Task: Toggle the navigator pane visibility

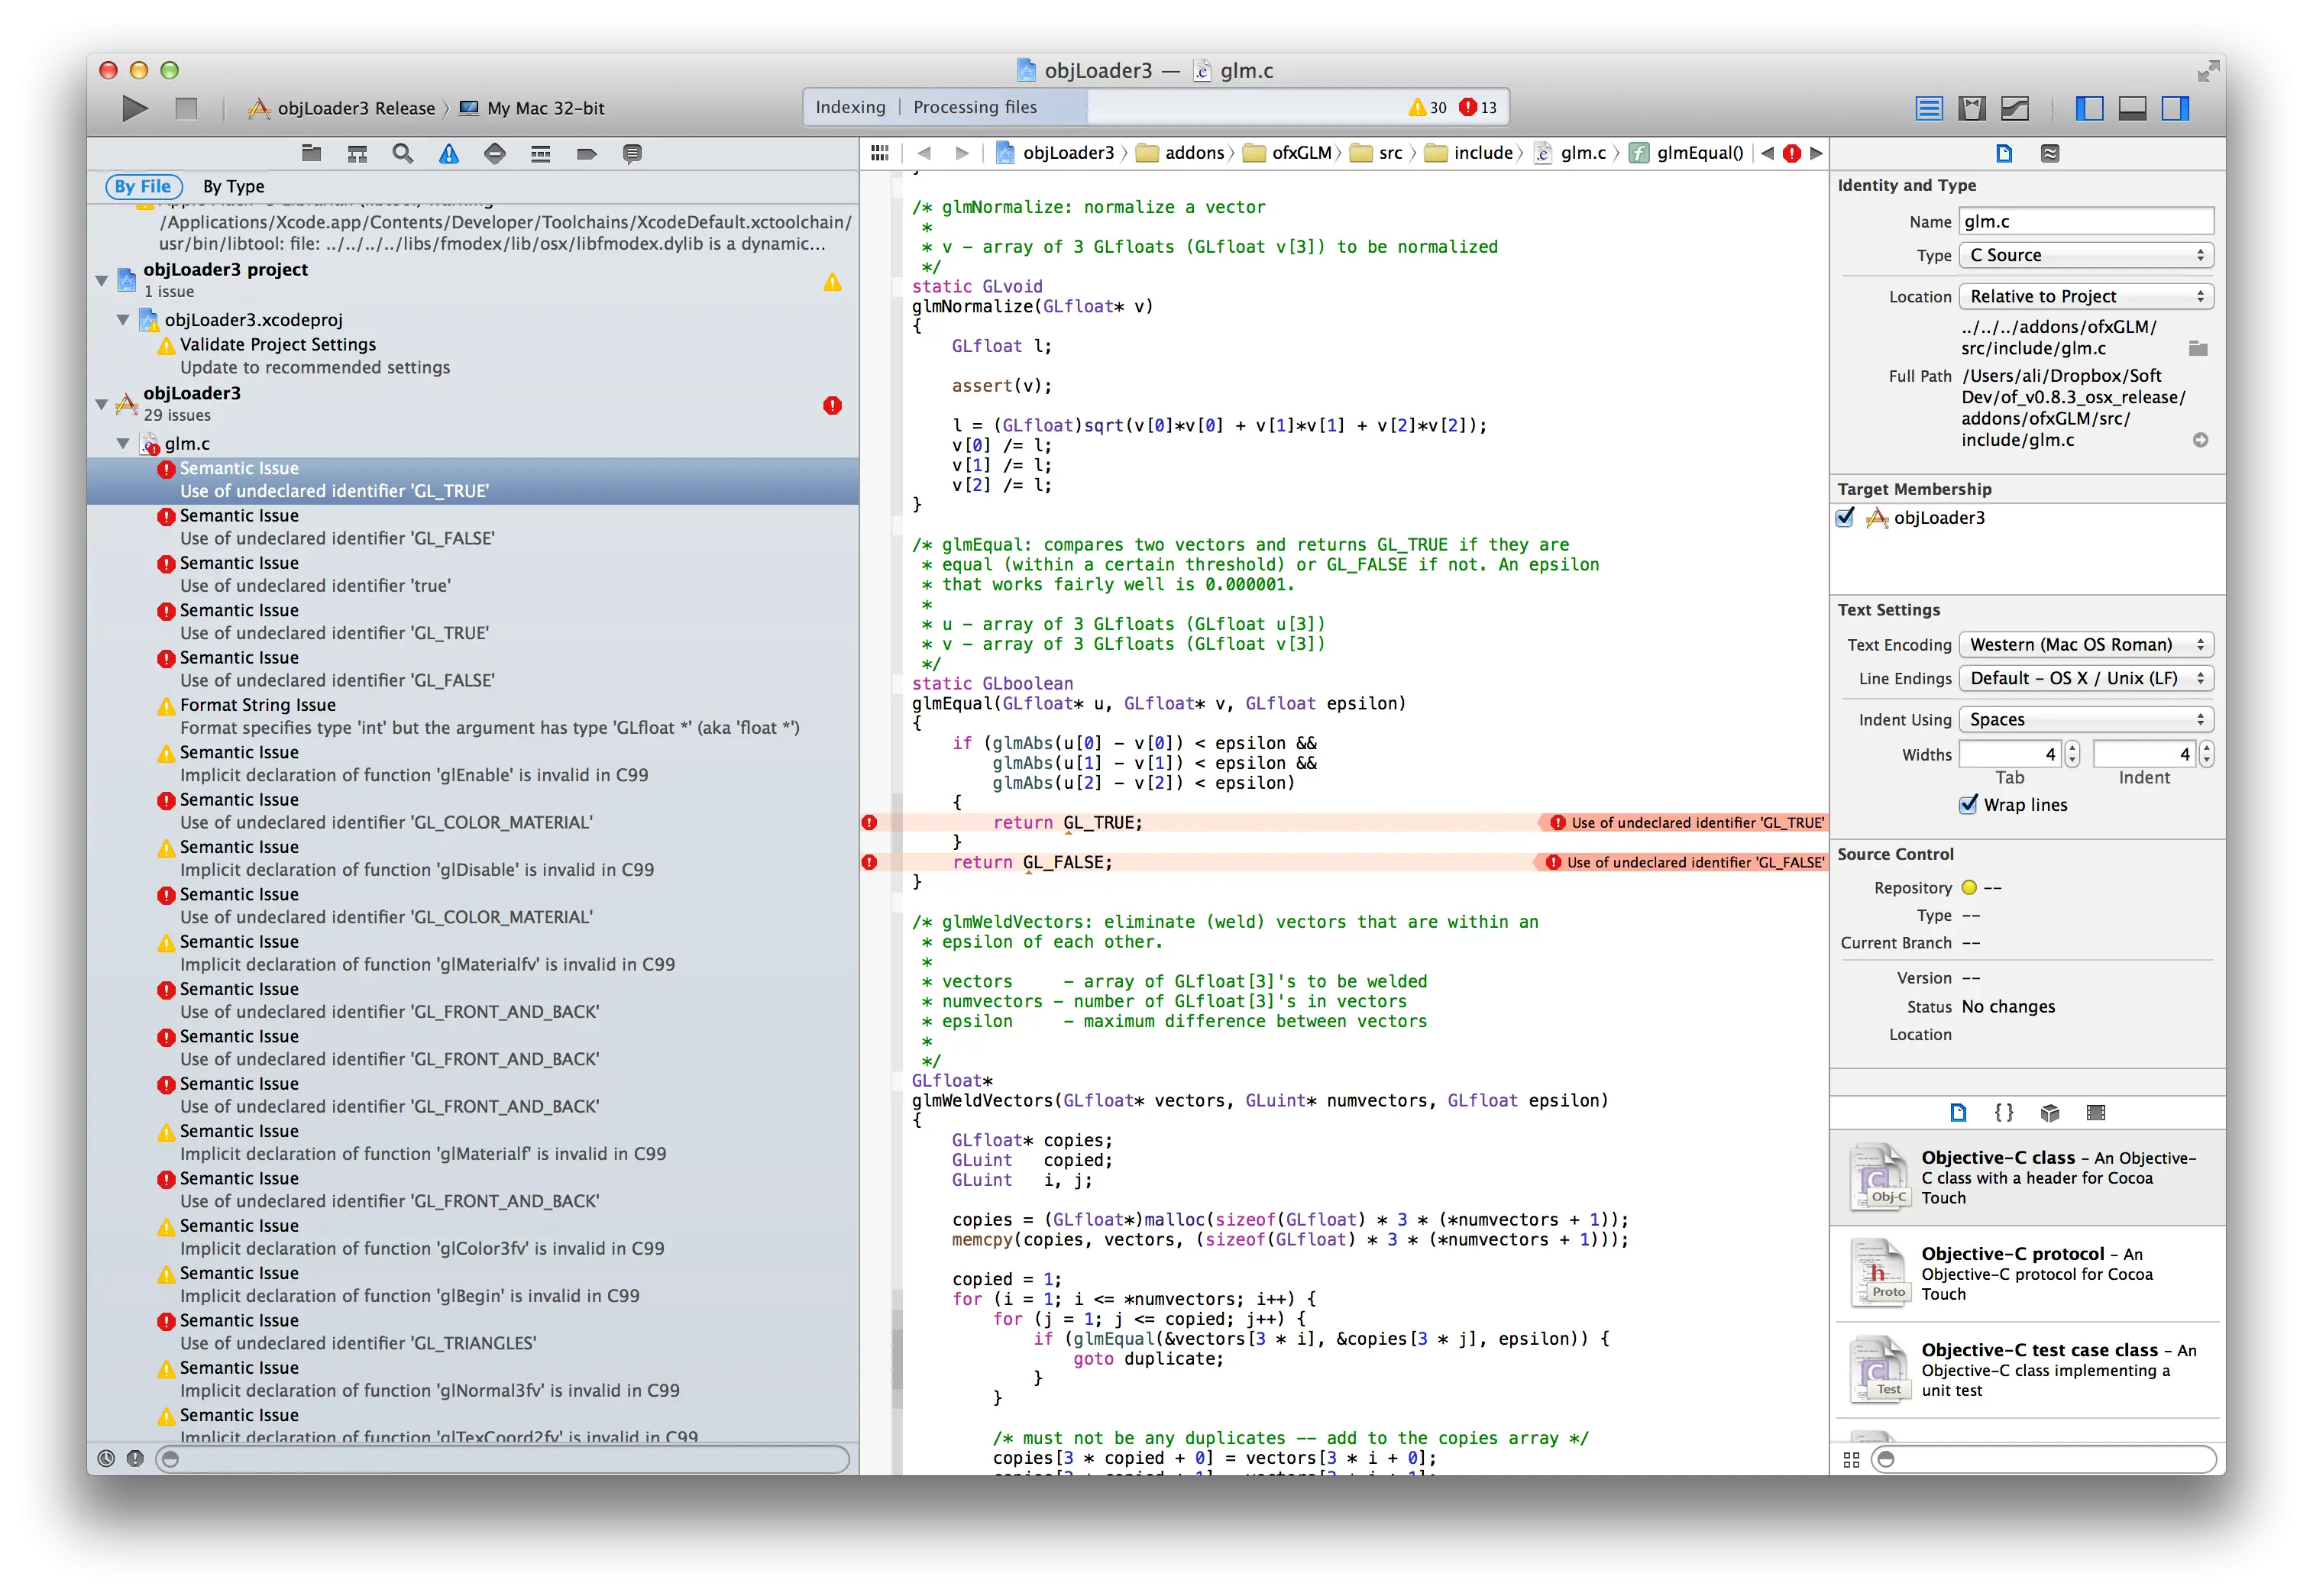Action: 2090,108
